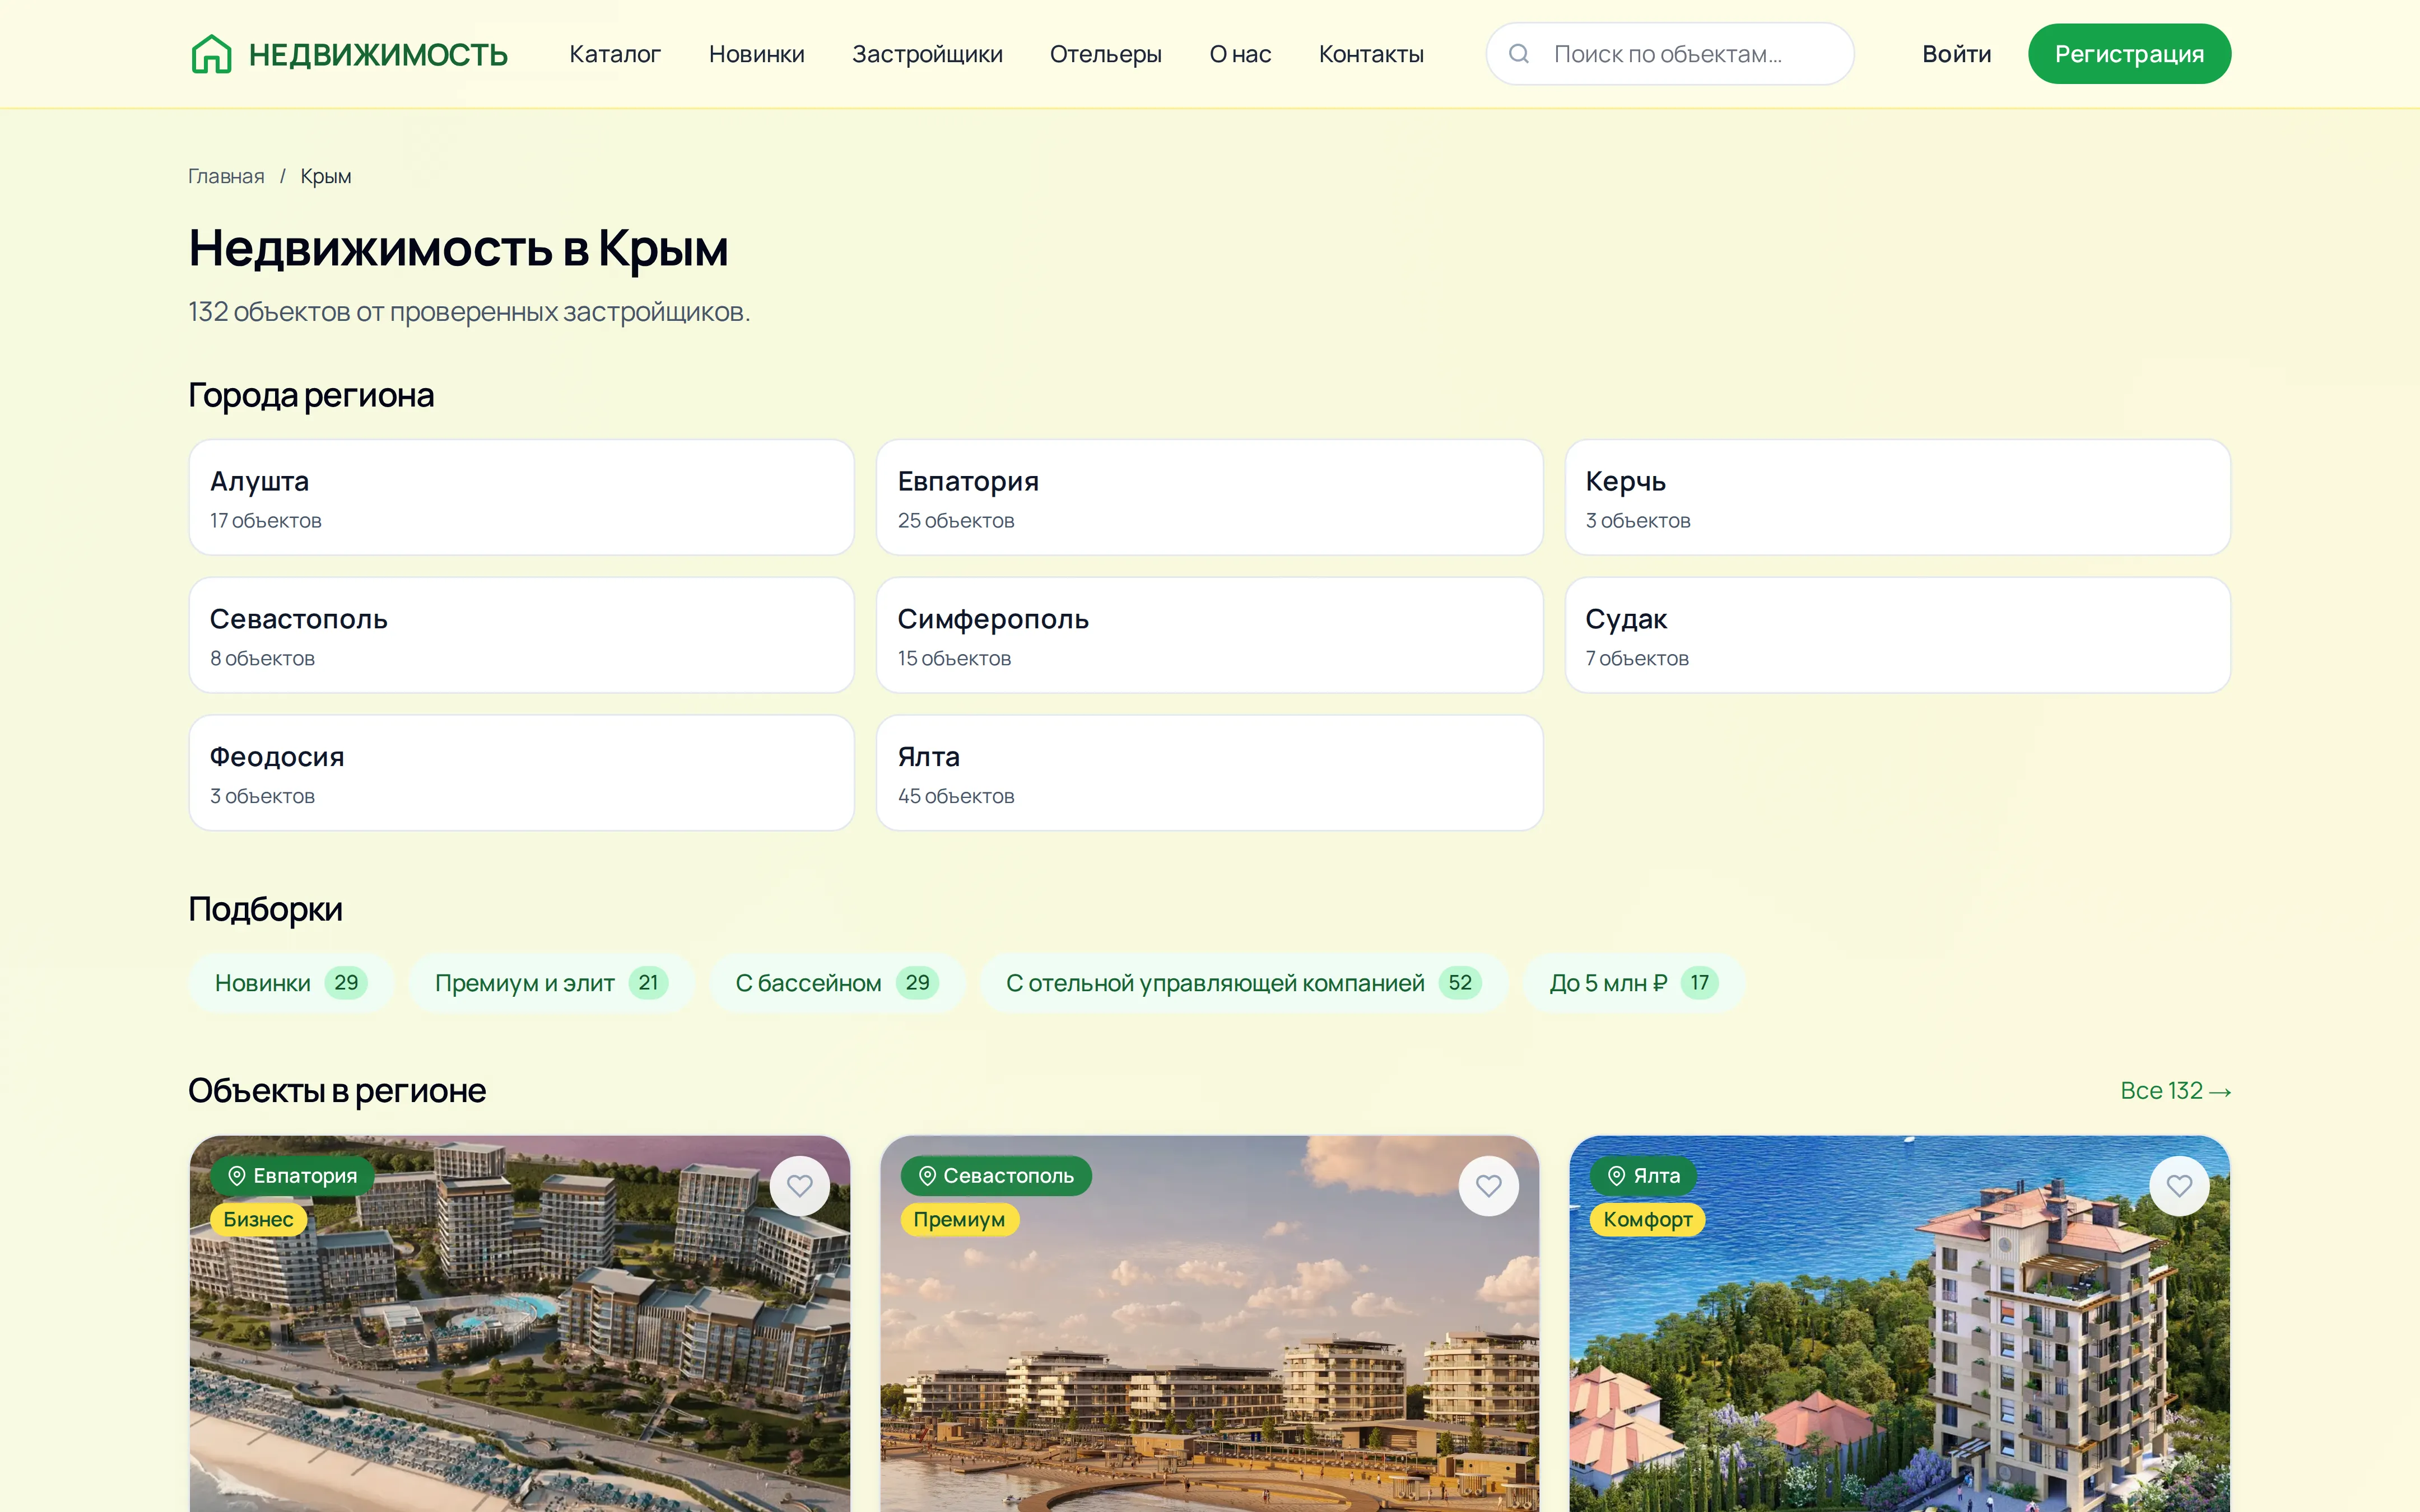Click the green Регистрация button
Image resolution: width=2420 pixels, height=1512 pixels.
click(2129, 54)
